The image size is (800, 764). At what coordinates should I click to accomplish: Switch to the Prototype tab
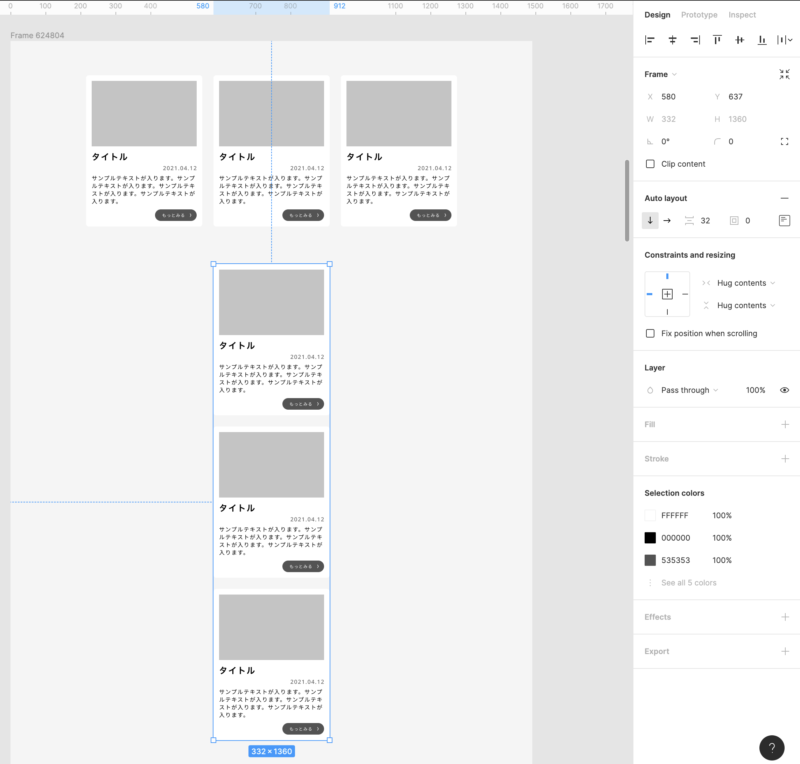point(699,15)
